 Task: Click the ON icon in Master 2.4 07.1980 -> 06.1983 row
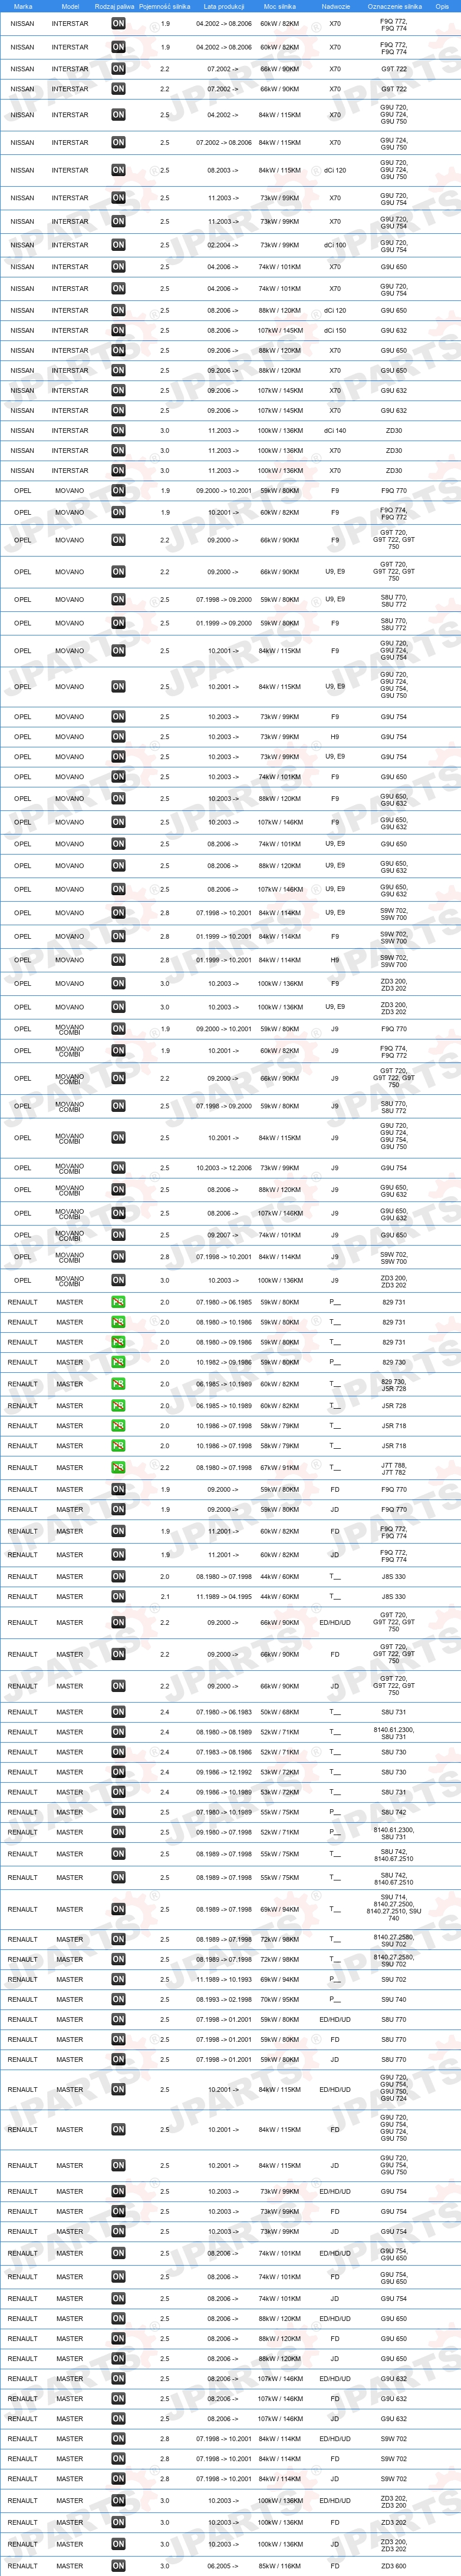click(x=118, y=1712)
